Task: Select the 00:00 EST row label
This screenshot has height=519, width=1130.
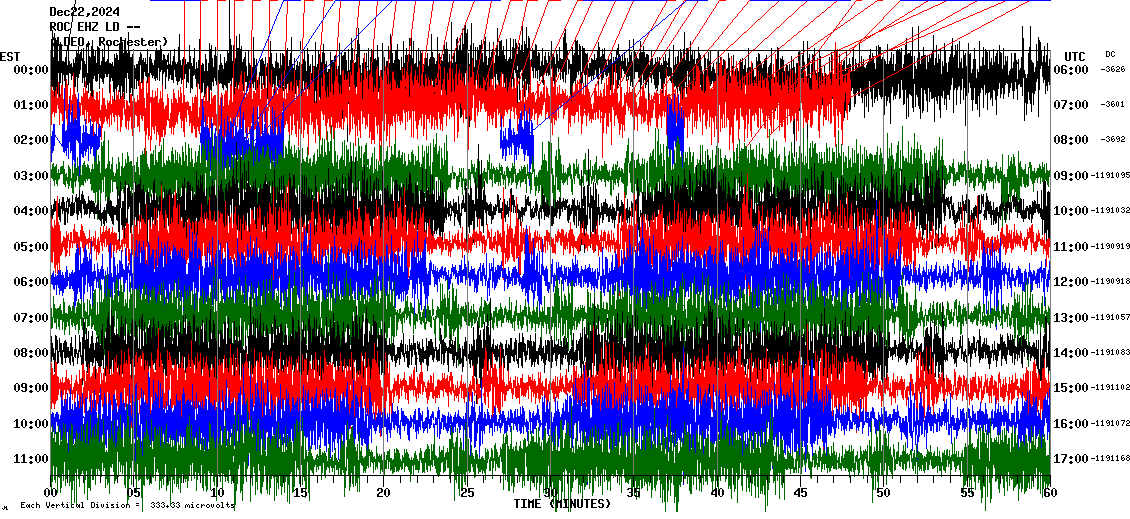Action: 29,70
